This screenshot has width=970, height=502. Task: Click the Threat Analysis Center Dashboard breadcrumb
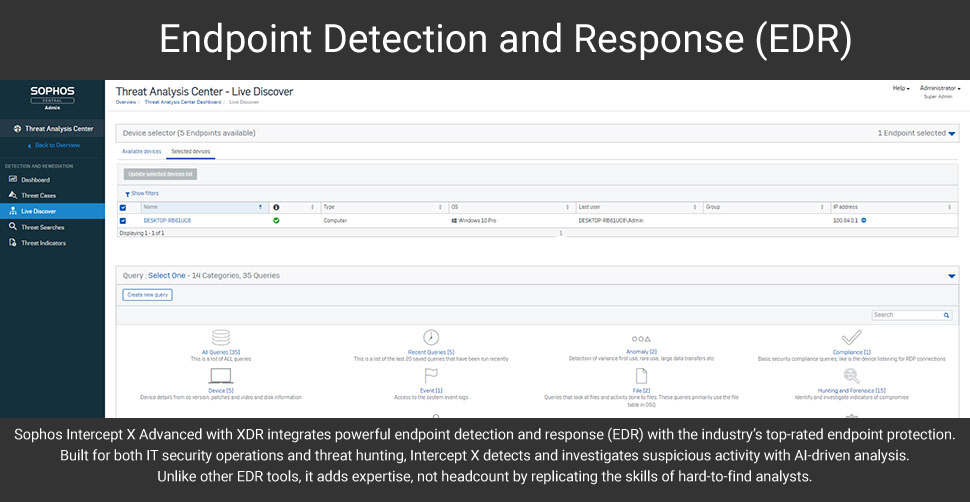coord(182,102)
